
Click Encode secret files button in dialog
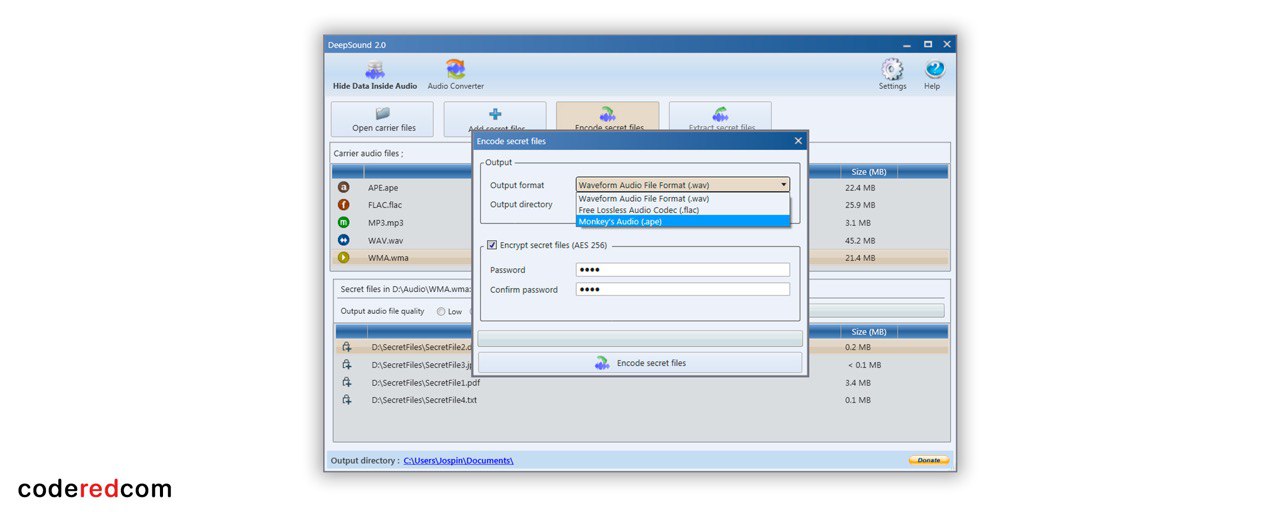(x=640, y=363)
